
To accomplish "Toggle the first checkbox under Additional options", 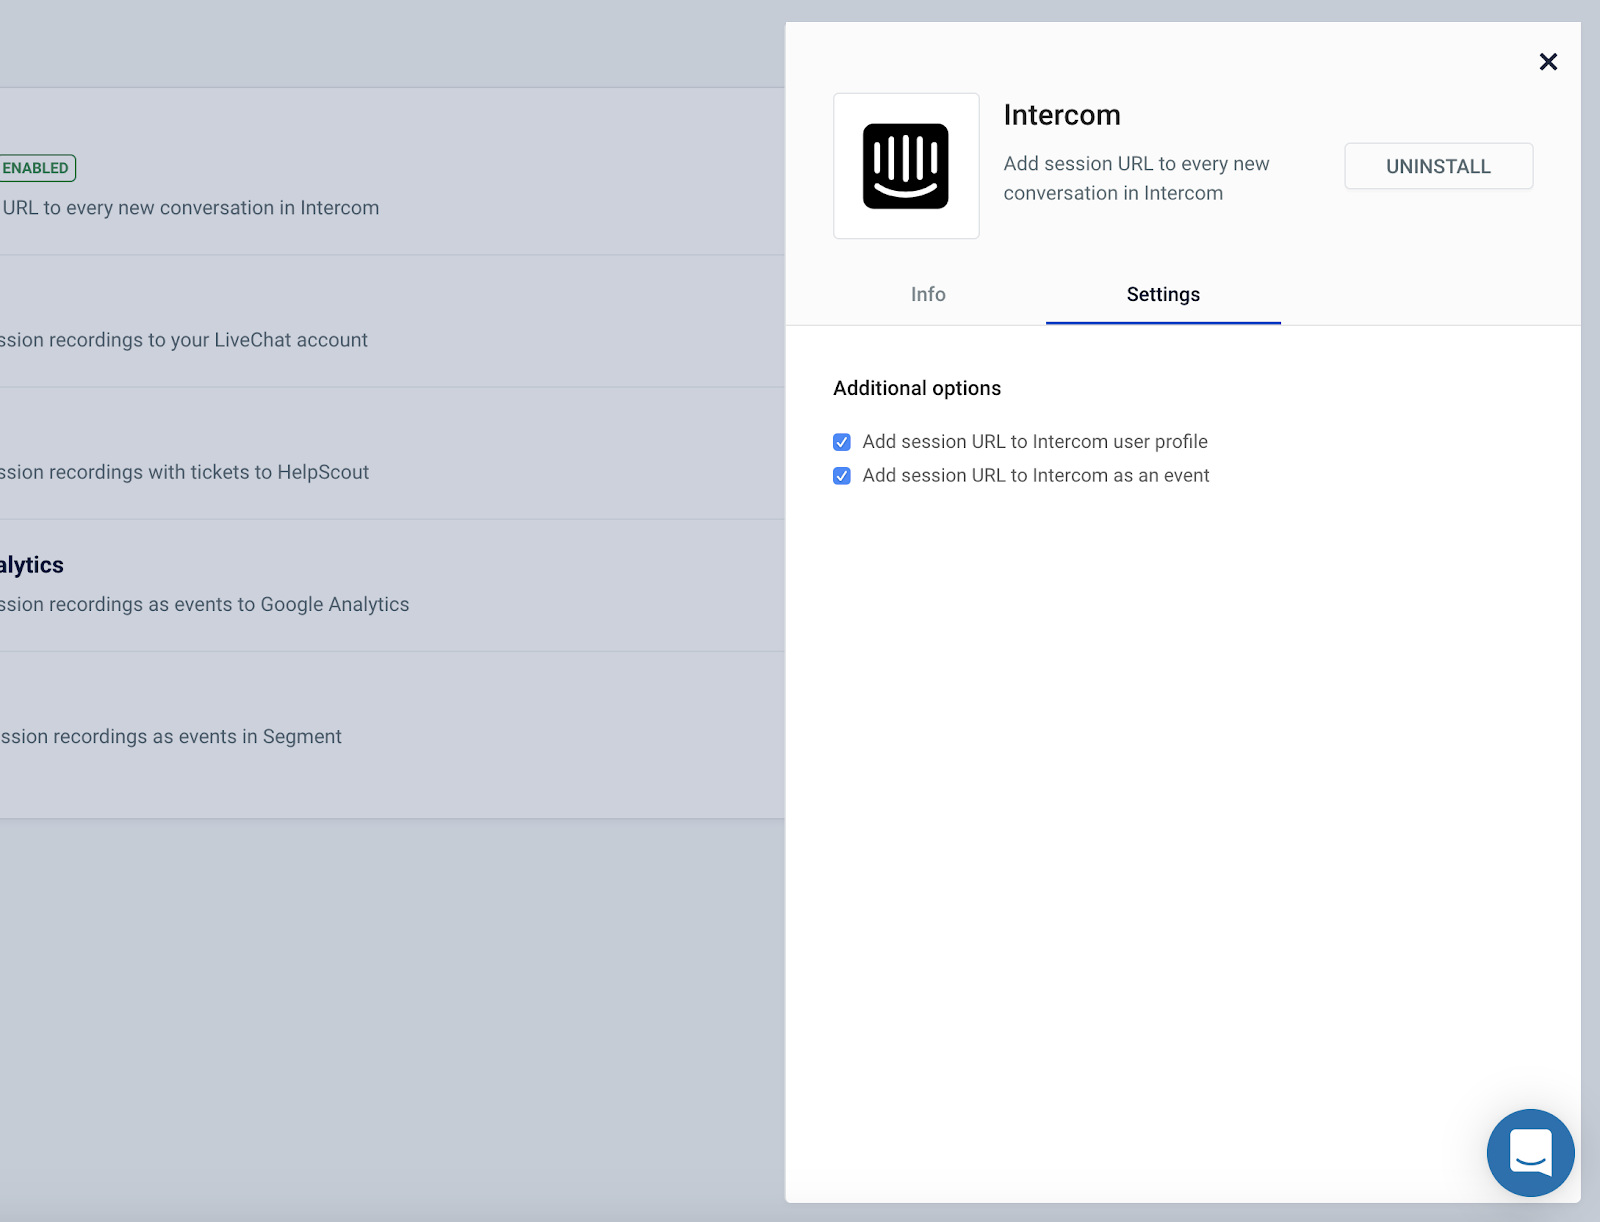I will point(841,441).
